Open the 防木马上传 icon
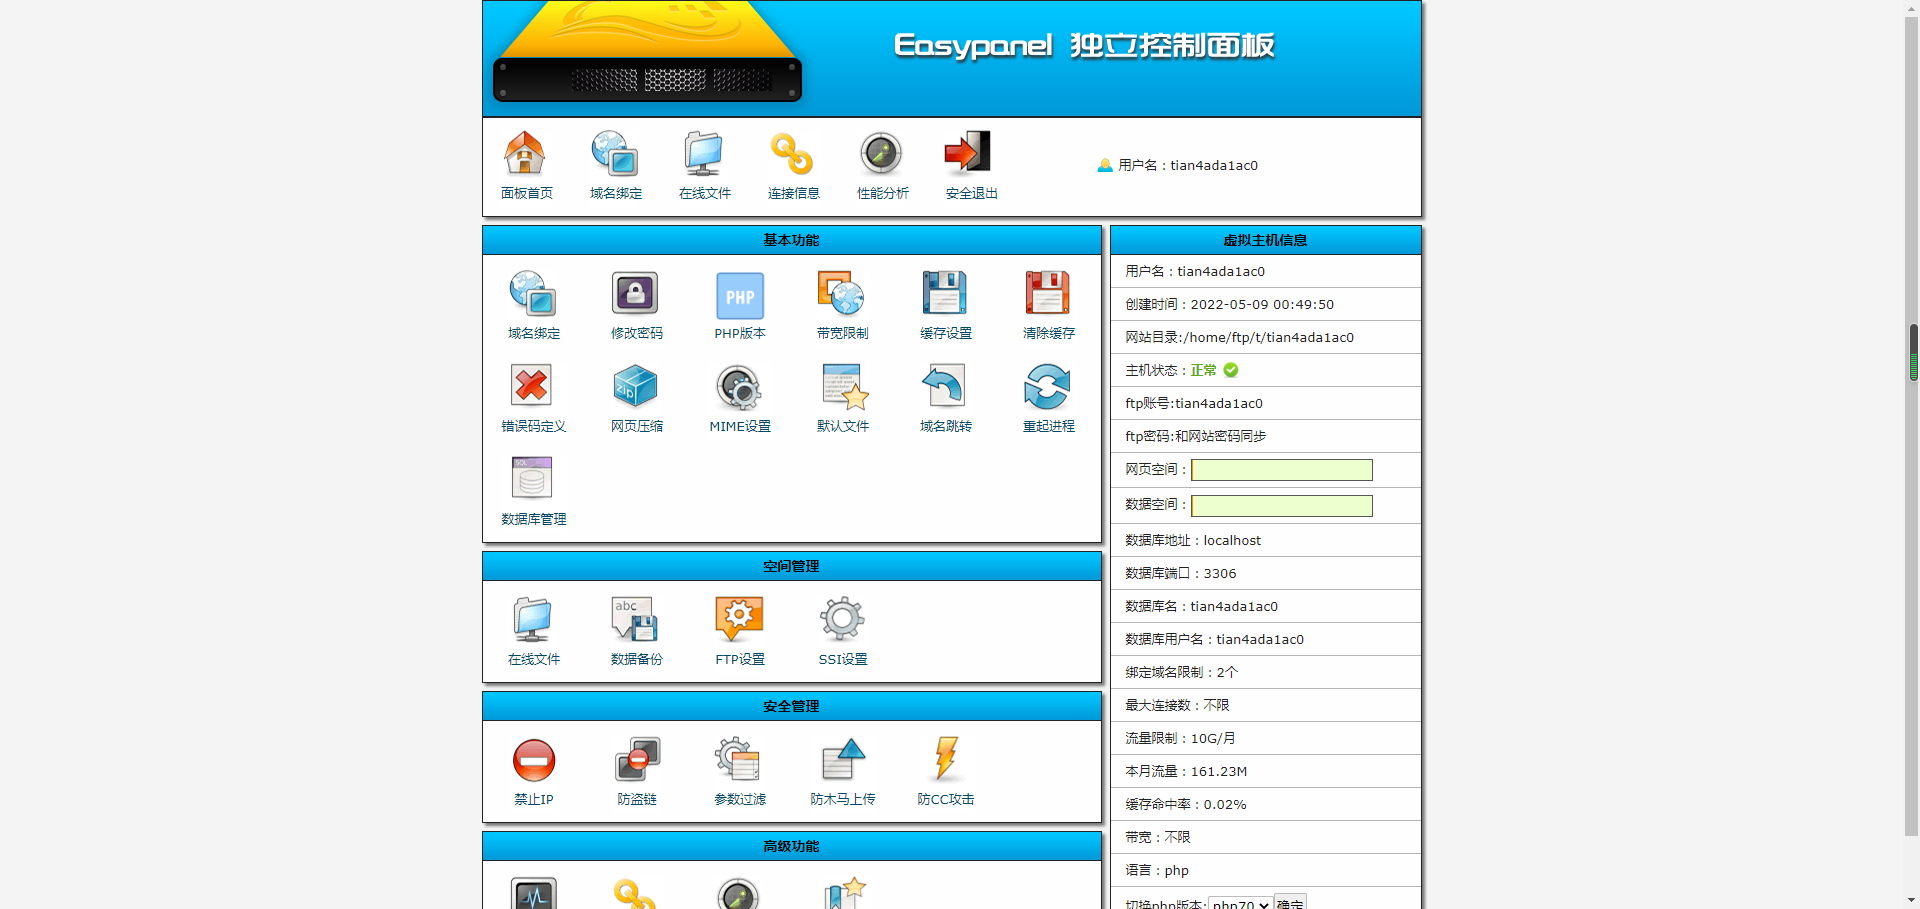 coord(842,760)
